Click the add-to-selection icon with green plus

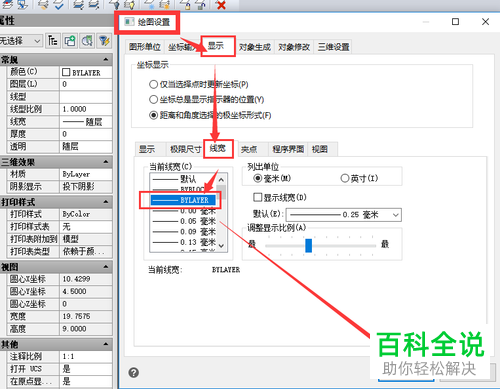click(x=70, y=41)
